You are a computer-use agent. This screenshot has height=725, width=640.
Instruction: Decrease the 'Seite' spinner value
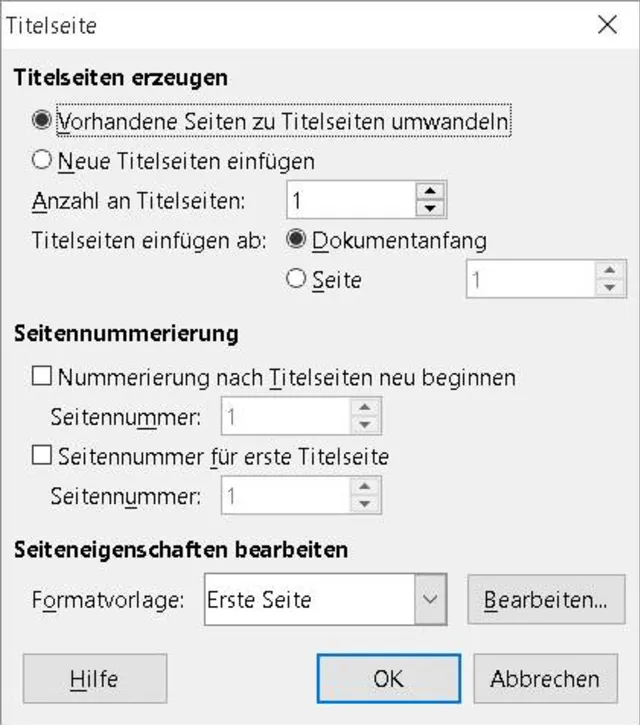click(x=609, y=289)
